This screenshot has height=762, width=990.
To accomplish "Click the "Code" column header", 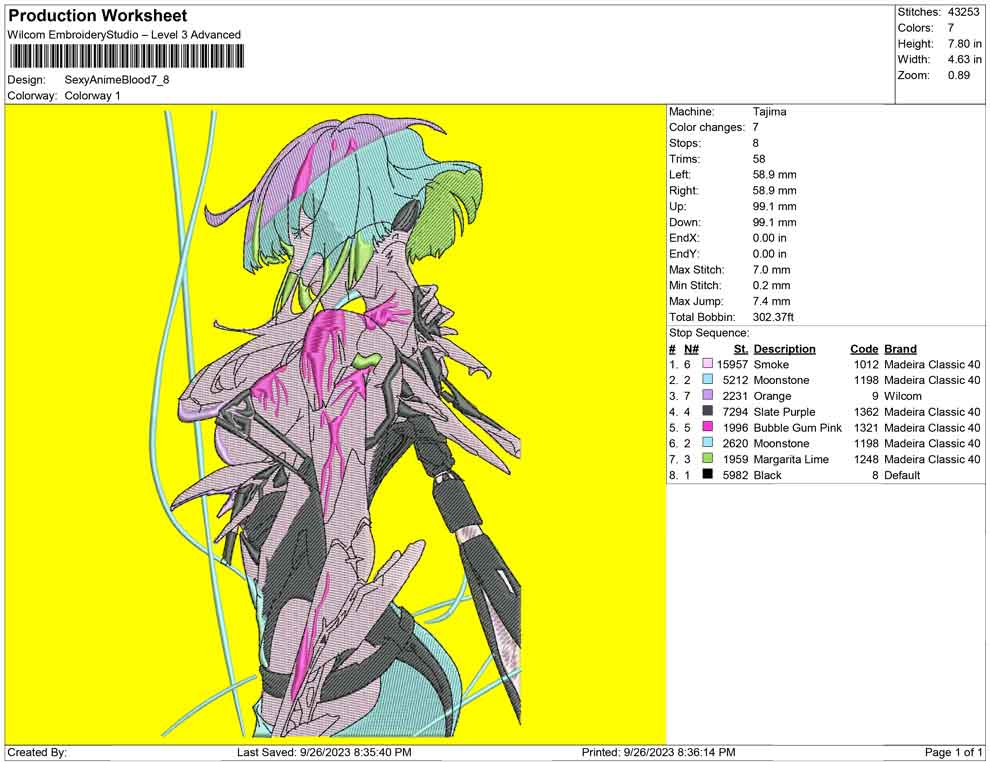I will tap(864, 349).
